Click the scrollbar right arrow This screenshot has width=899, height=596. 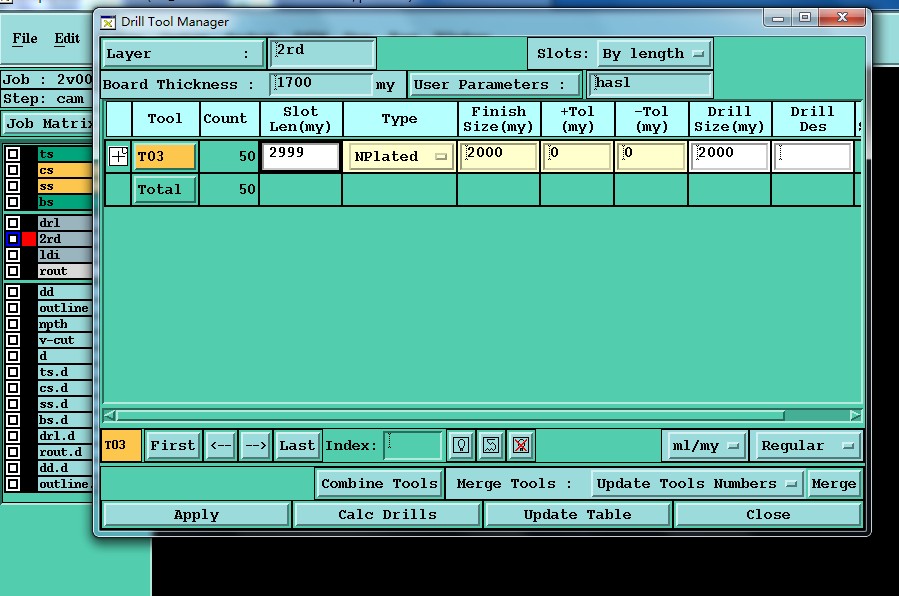coord(855,415)
